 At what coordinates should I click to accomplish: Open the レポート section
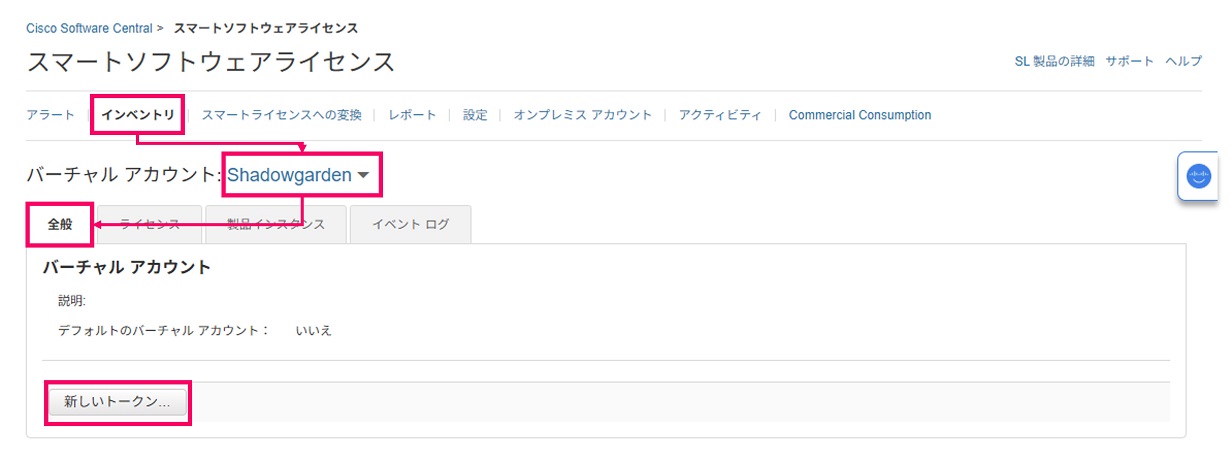(412, 115)
